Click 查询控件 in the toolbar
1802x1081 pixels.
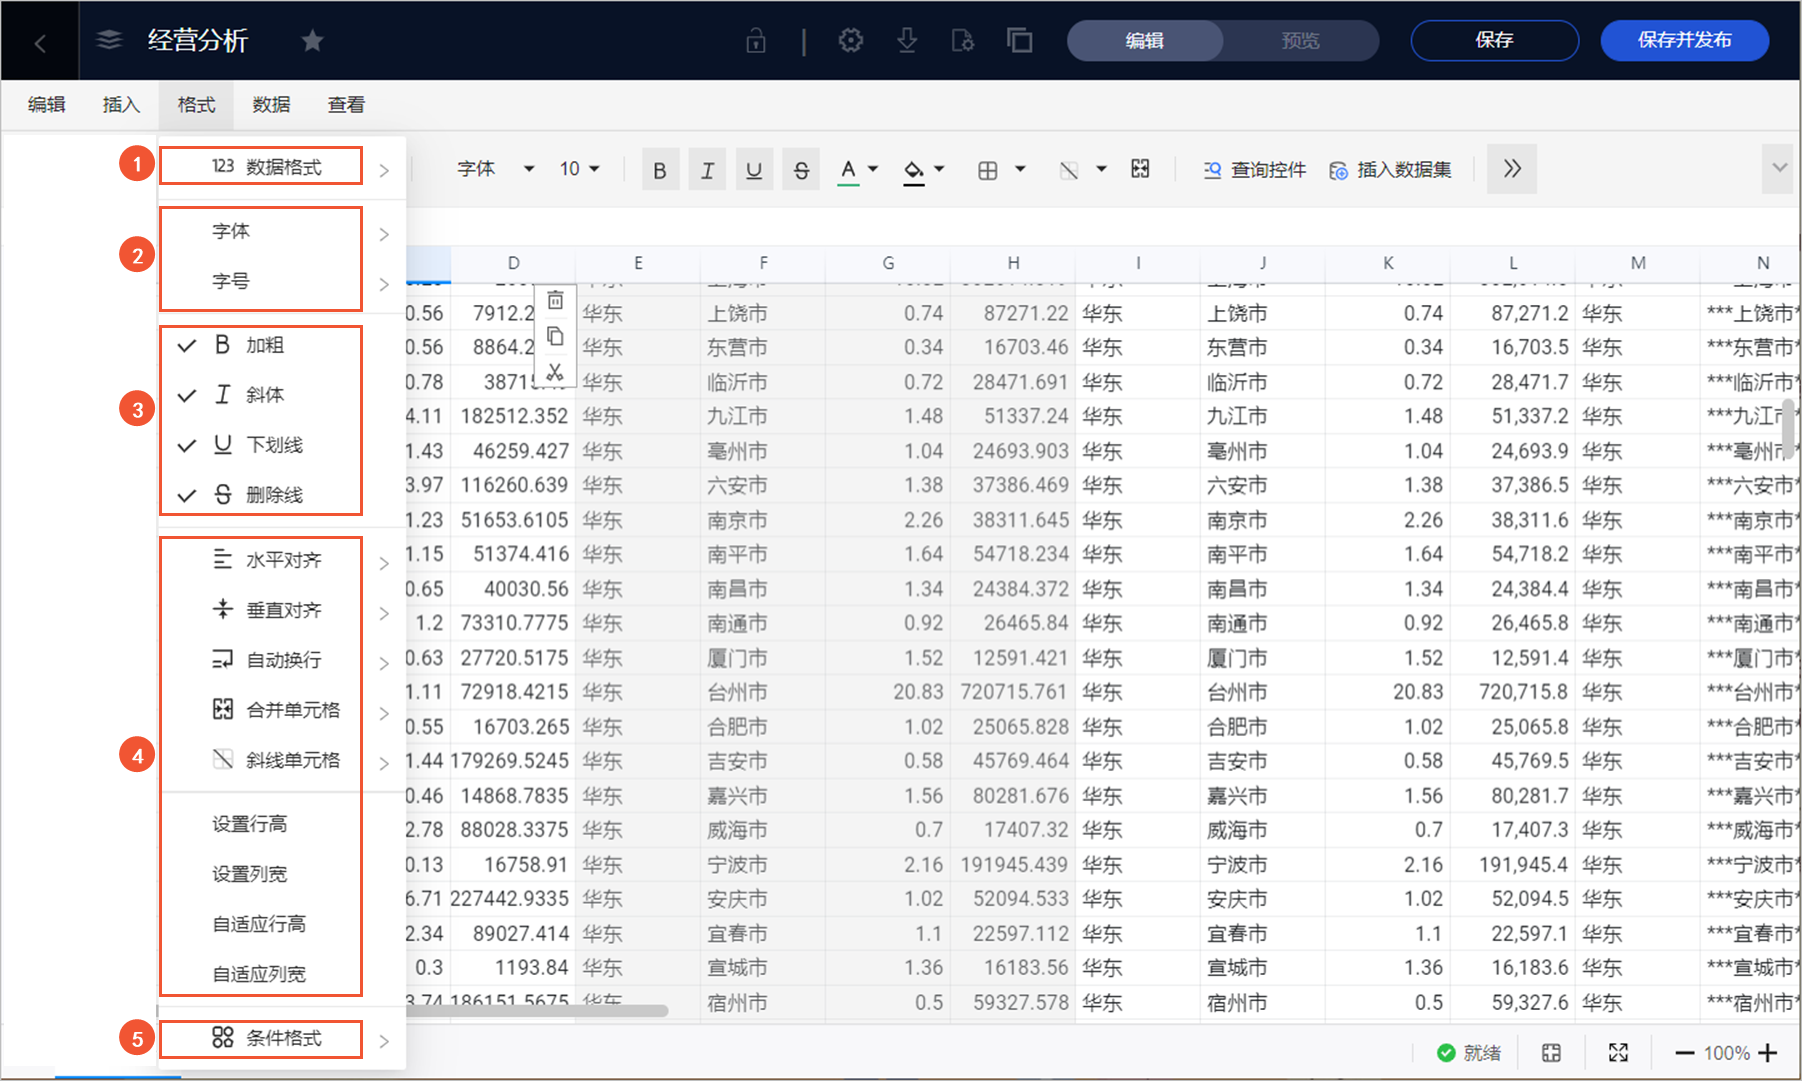click(1255, 170)
